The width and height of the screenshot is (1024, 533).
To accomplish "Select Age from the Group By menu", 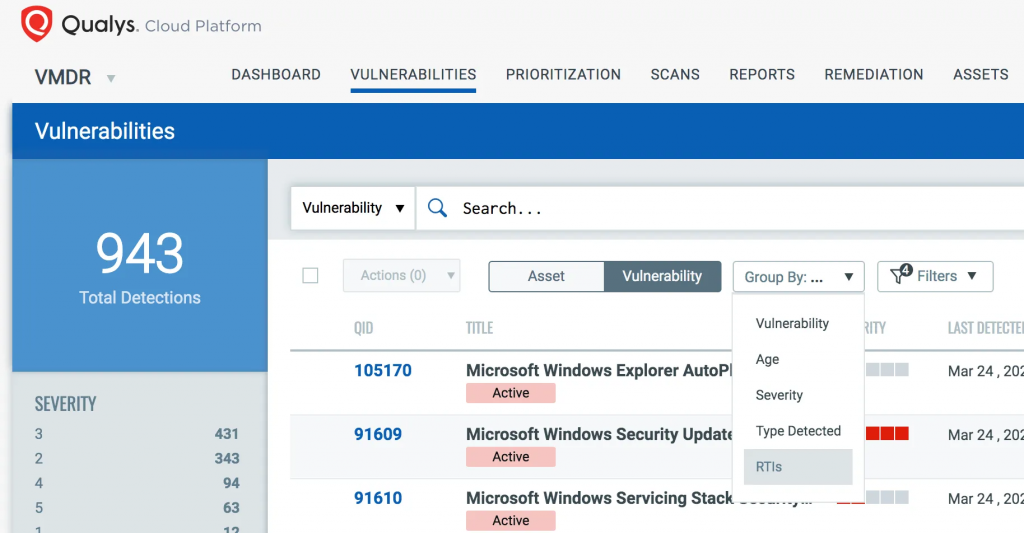I will pos(768,359).
